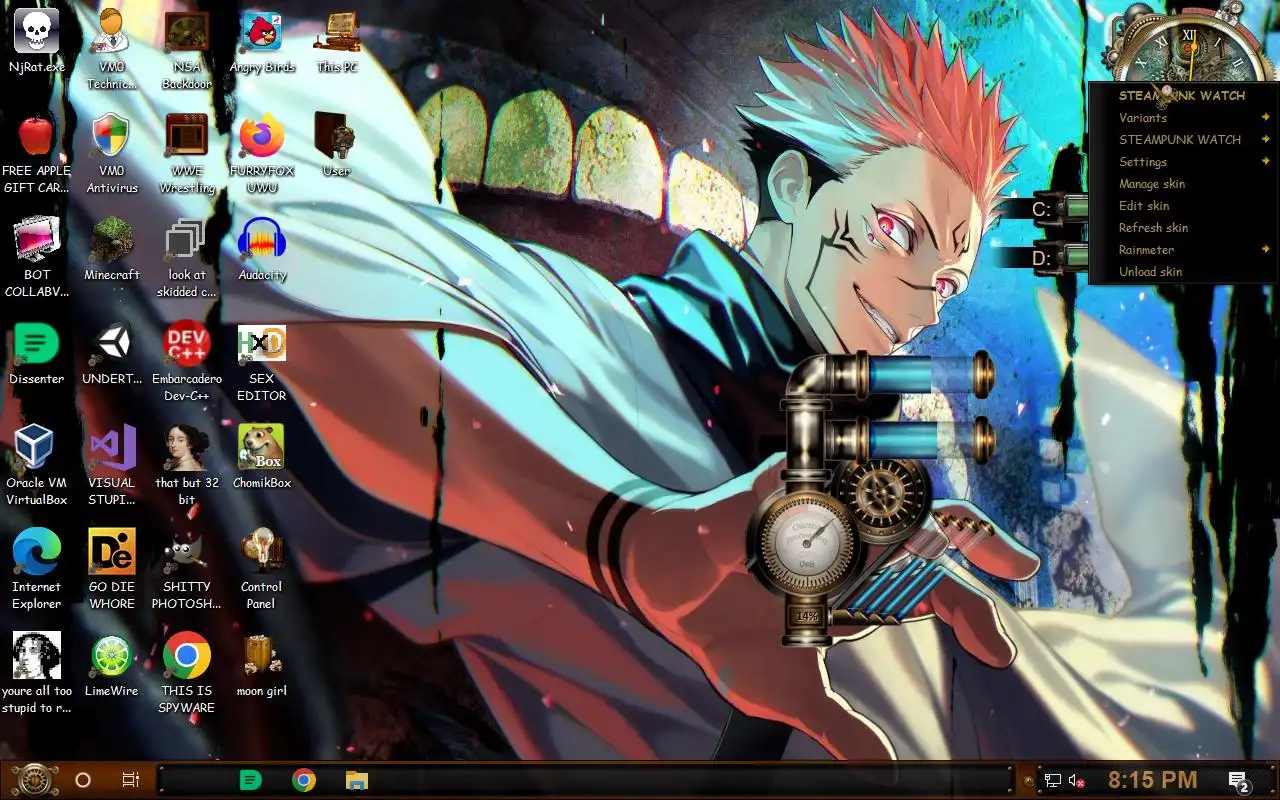Click the steampunk CPU gauge dial
This screenshot has height=800, width=1280.
806,541
